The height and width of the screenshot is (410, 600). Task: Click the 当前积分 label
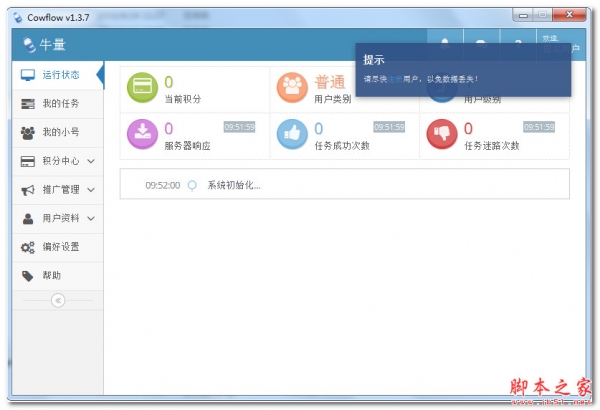pyautogui.click(x=183, y=99)
